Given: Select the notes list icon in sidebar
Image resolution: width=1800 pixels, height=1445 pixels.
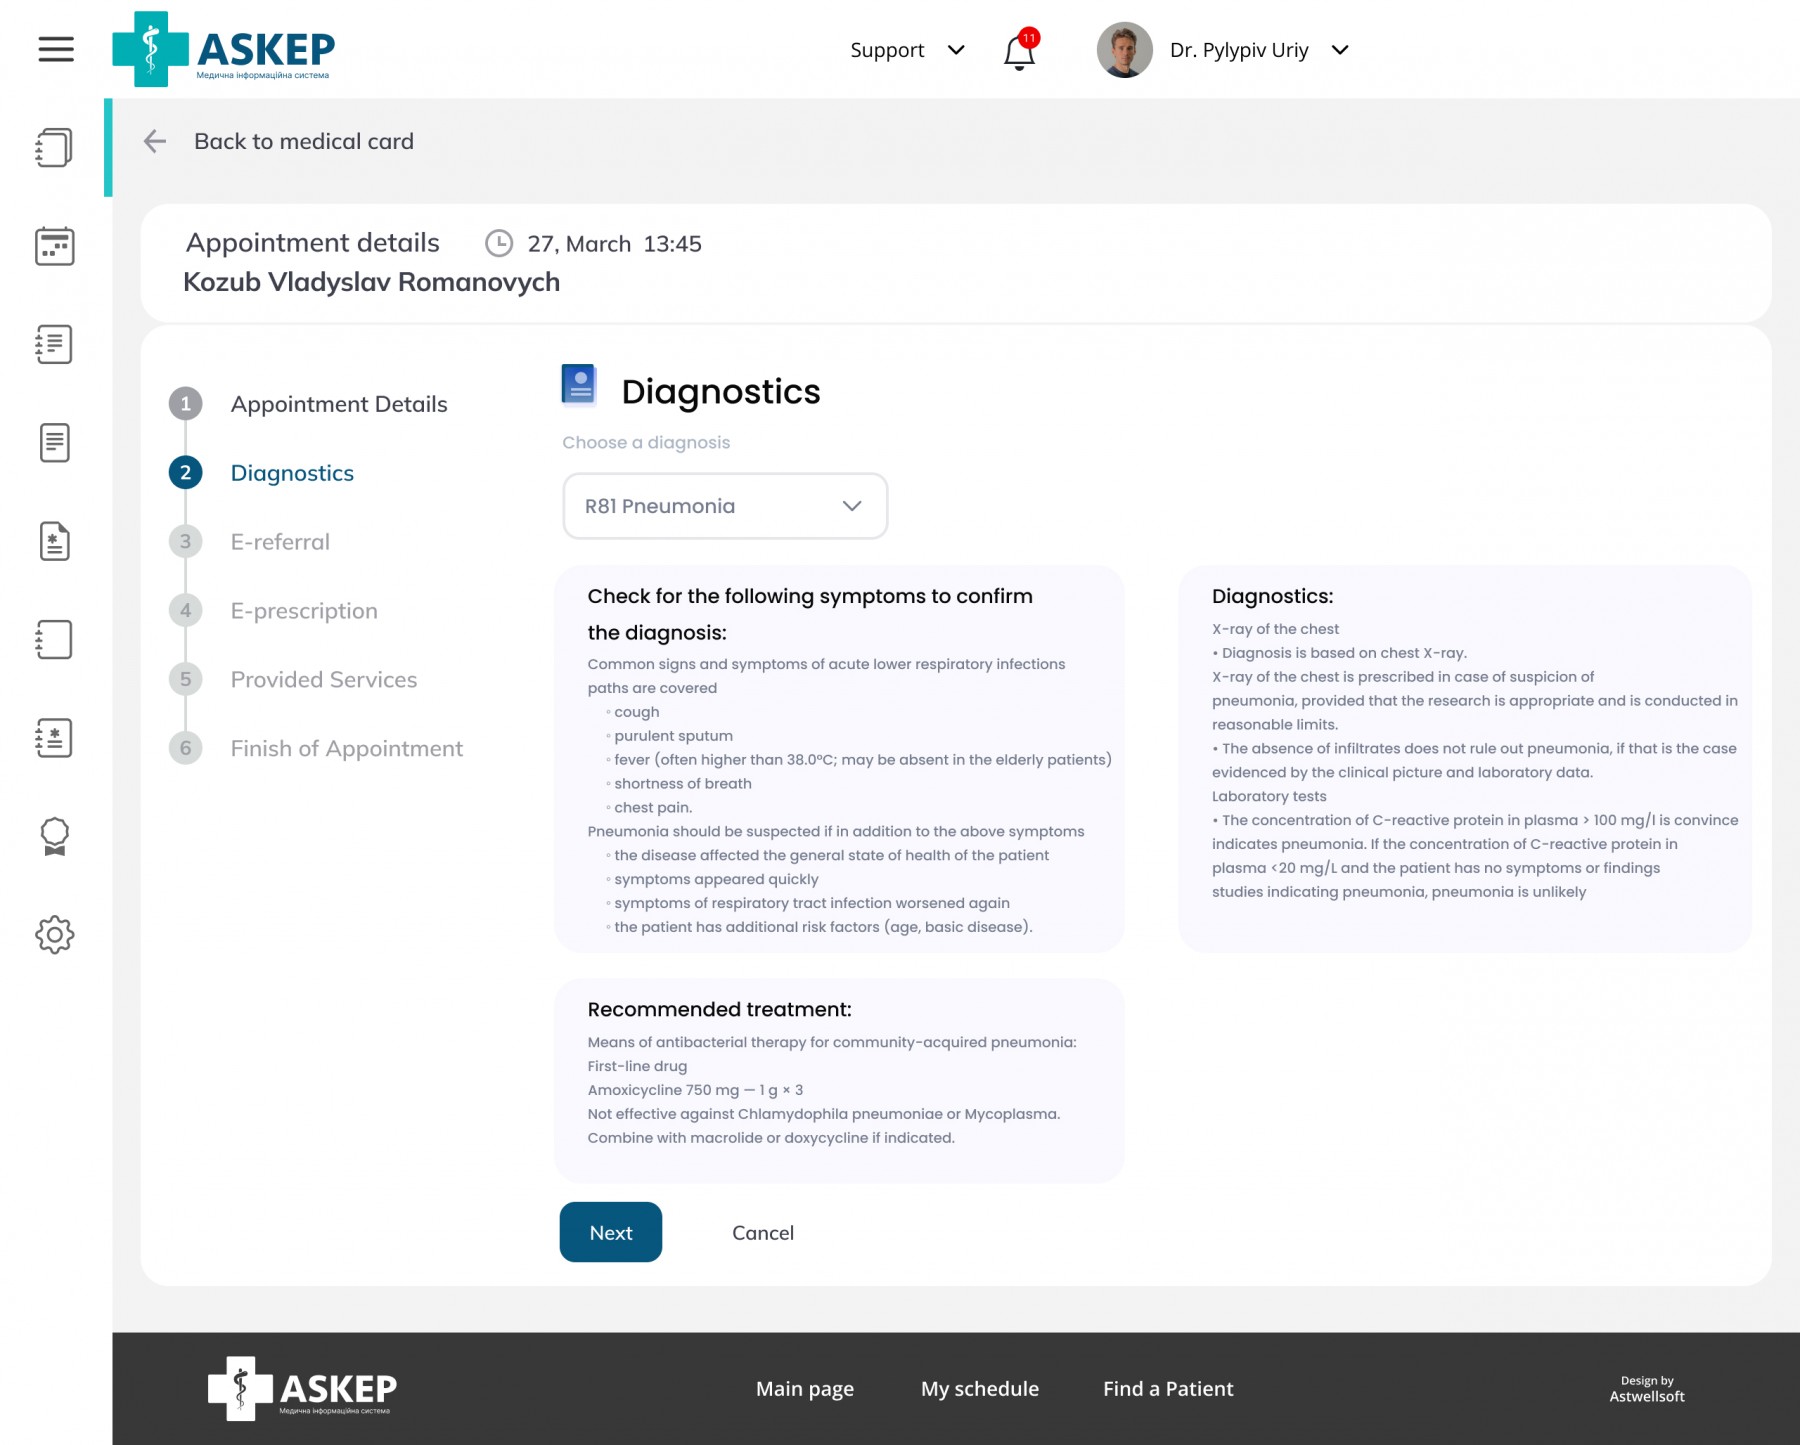Looking at the screenshot, I should [x=55, y=345].
